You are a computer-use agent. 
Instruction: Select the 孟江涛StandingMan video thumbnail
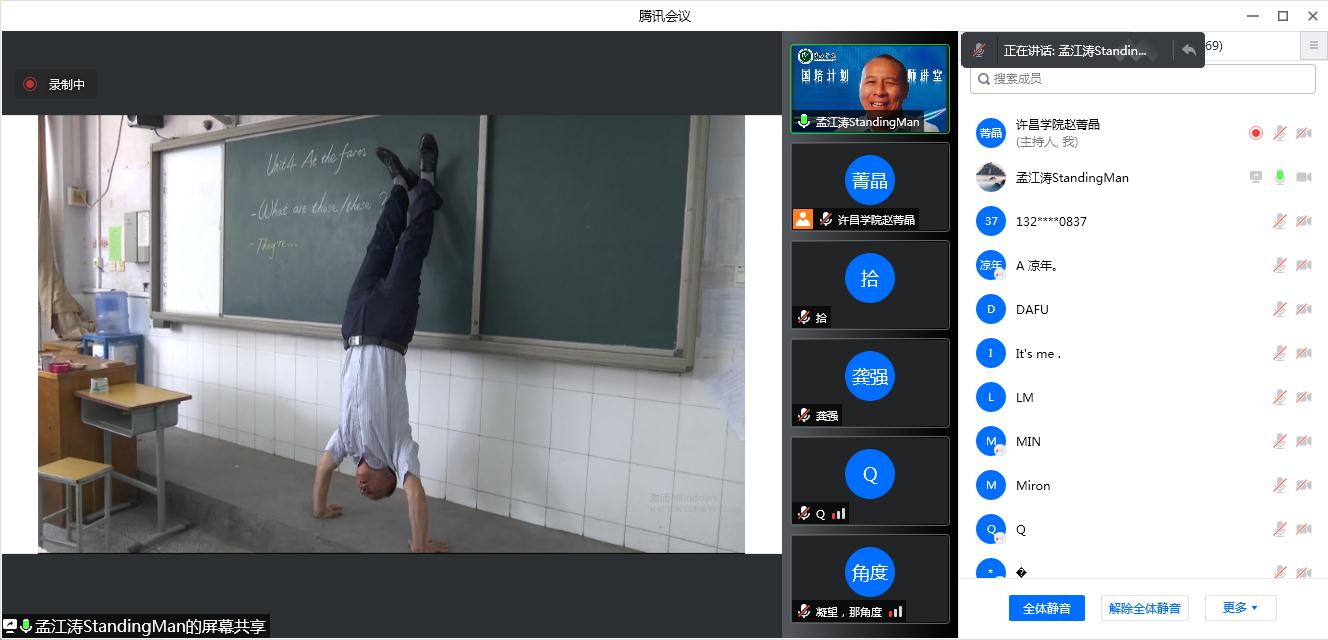pyautogui.click(x=870, y=88)
